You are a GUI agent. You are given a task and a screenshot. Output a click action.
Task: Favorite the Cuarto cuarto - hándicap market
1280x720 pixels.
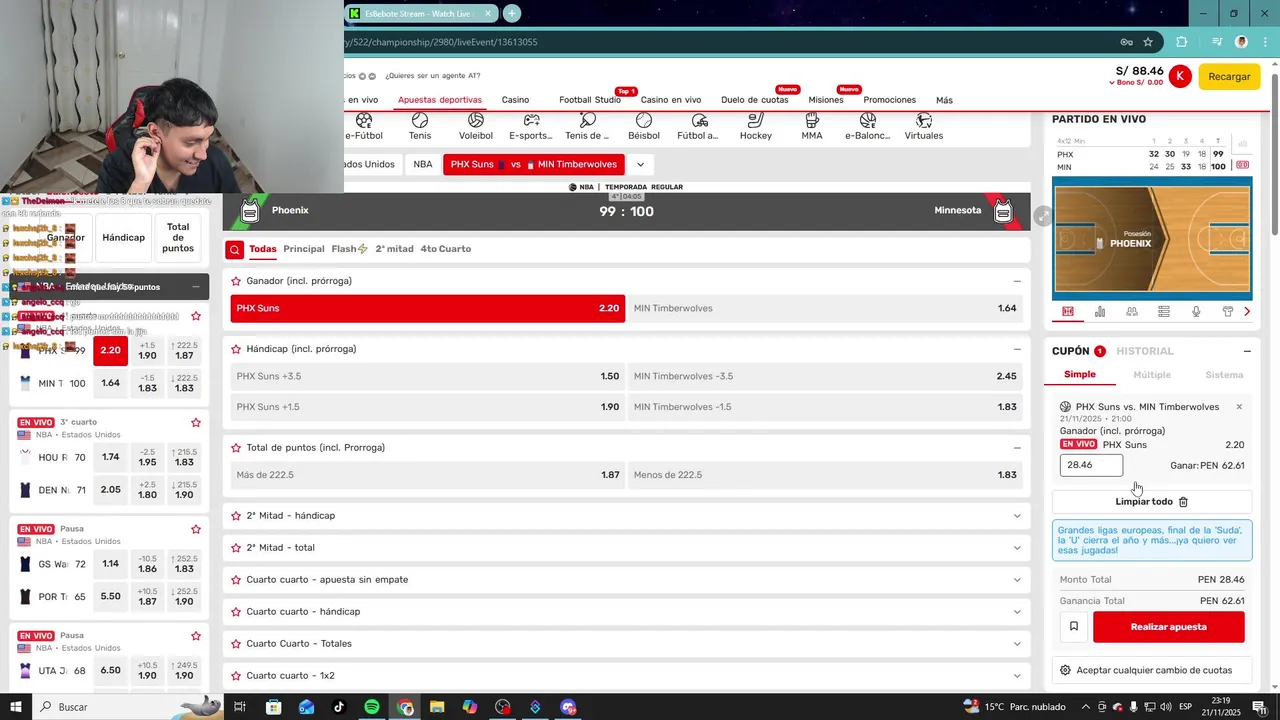coord(236,612)
